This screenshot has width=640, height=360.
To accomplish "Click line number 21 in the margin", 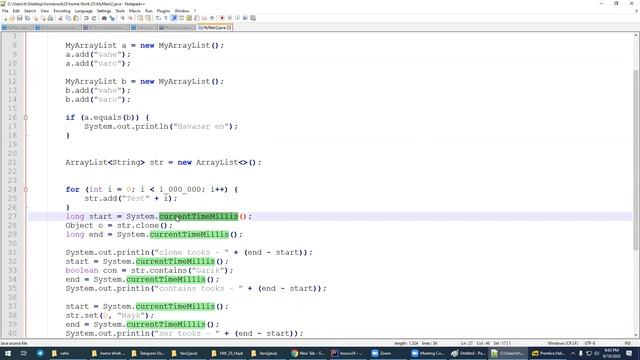I will point(12,162).
